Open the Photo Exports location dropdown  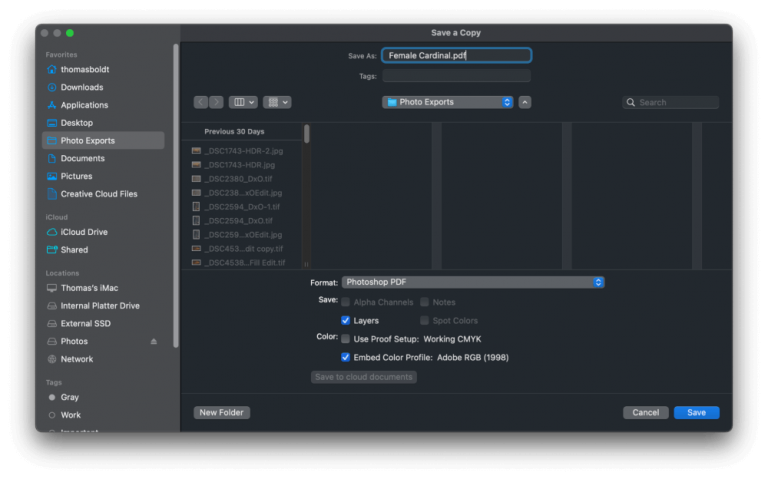(x=447, y=102)
